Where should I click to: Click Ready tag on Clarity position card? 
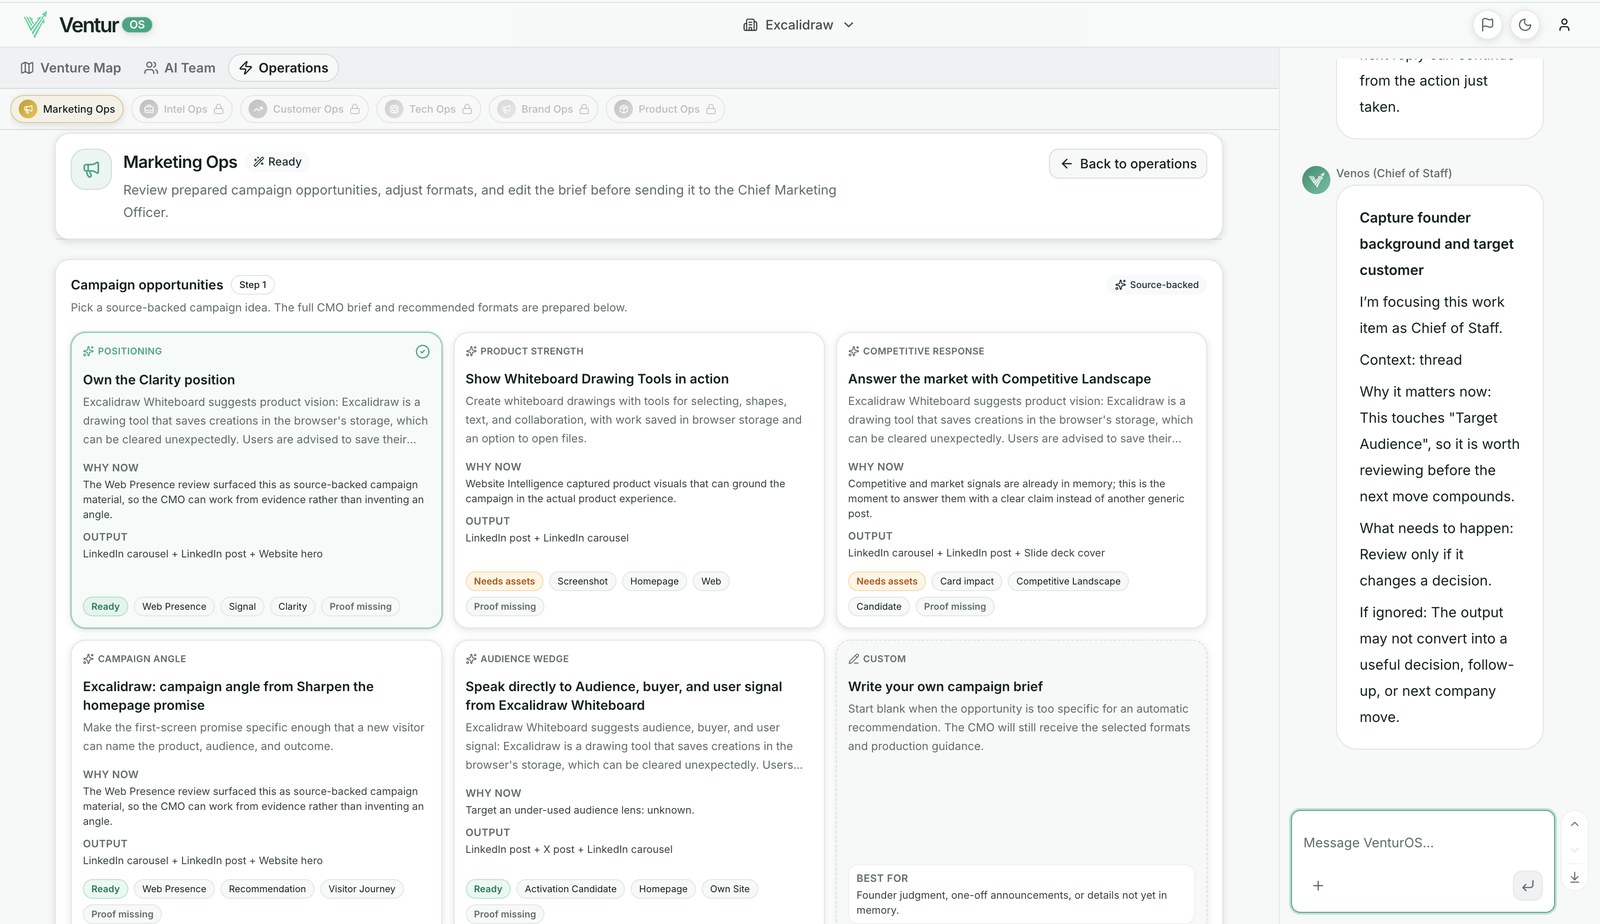(x=105, y=607)
